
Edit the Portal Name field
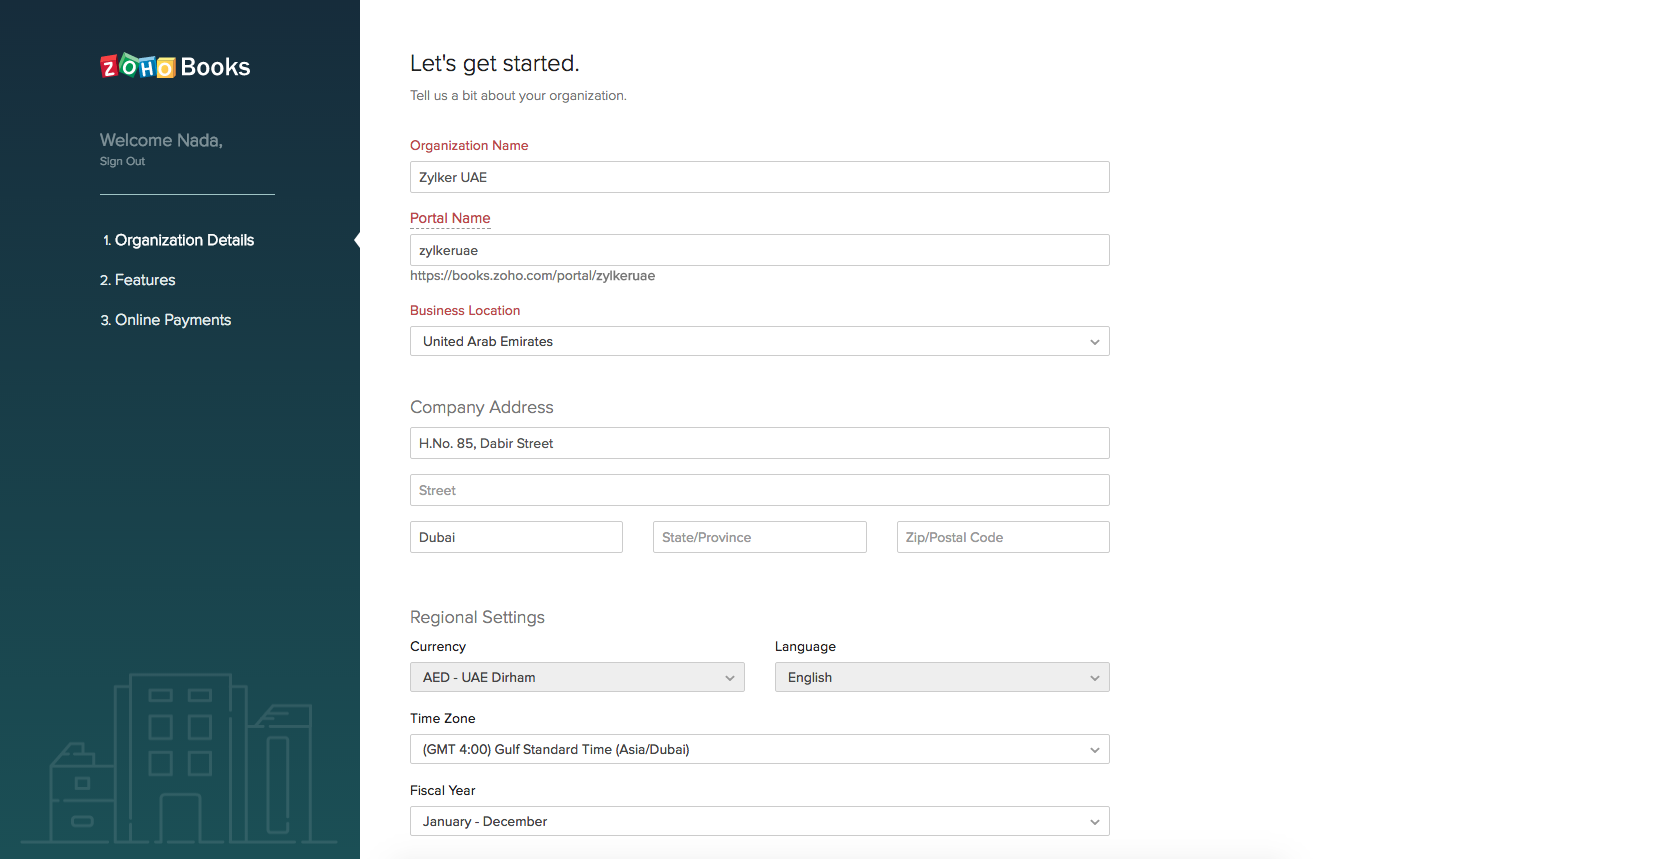[x=759, y=250]
